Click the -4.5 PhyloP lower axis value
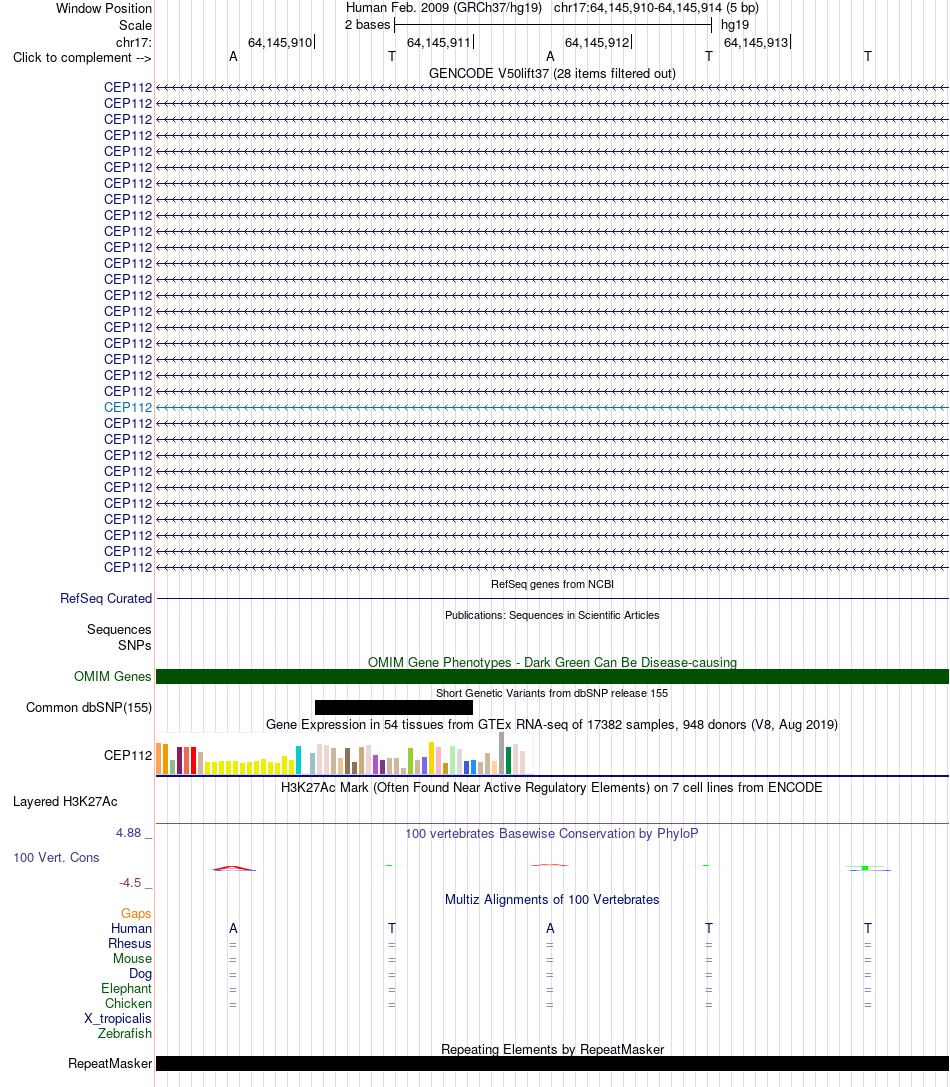950x1087 pixels. click(x=130, y=882)
